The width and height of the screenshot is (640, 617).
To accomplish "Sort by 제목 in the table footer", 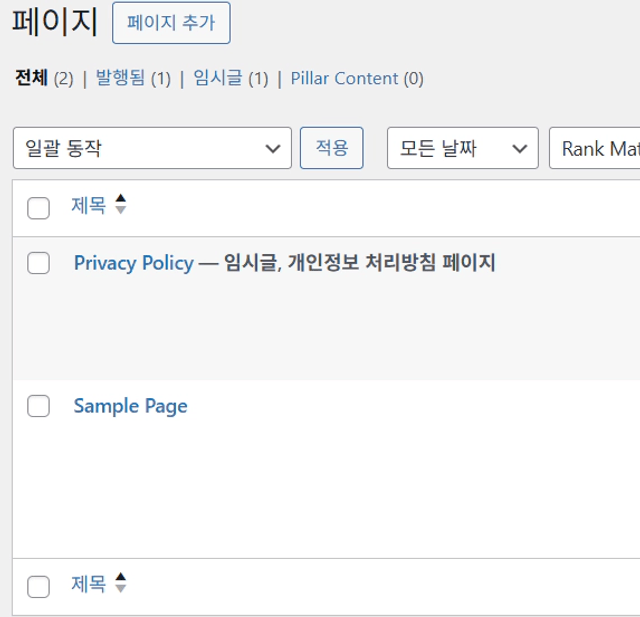I will [x=88, y=584].
